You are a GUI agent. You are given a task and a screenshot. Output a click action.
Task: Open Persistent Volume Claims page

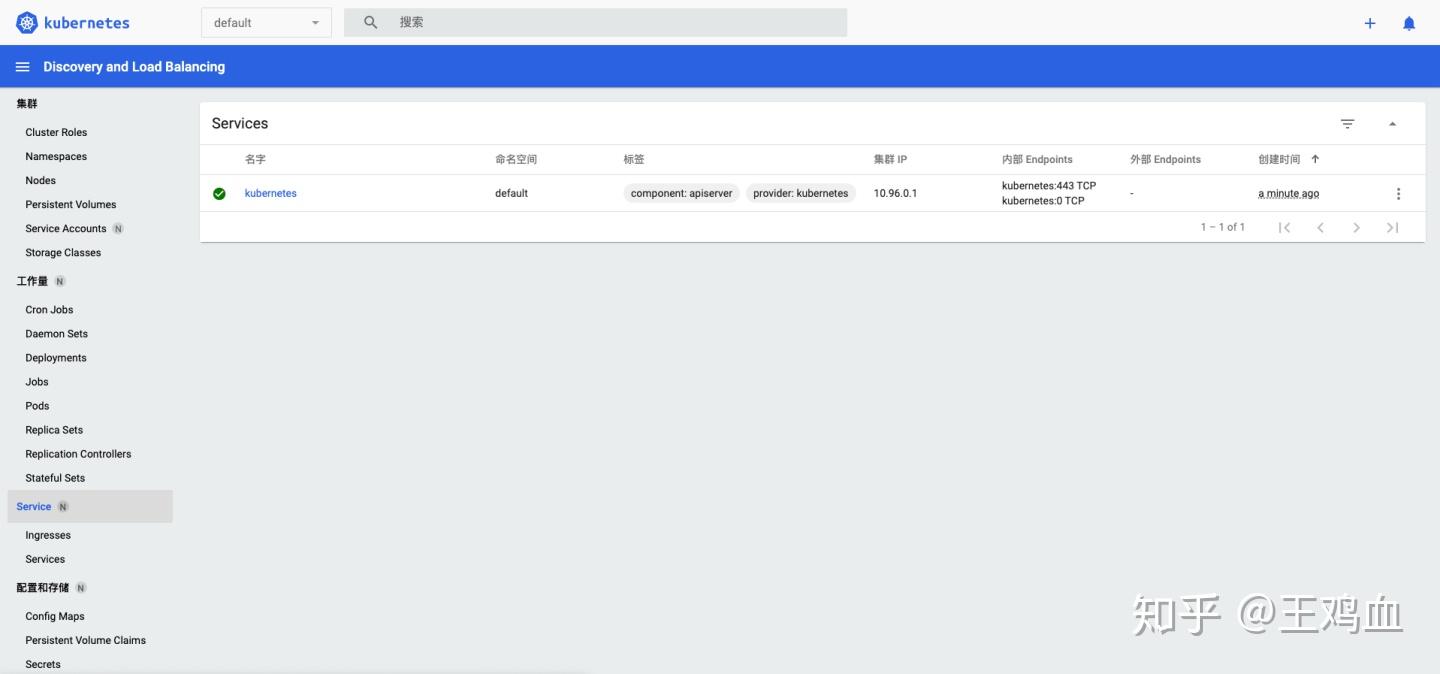click(x=85, y=640)
